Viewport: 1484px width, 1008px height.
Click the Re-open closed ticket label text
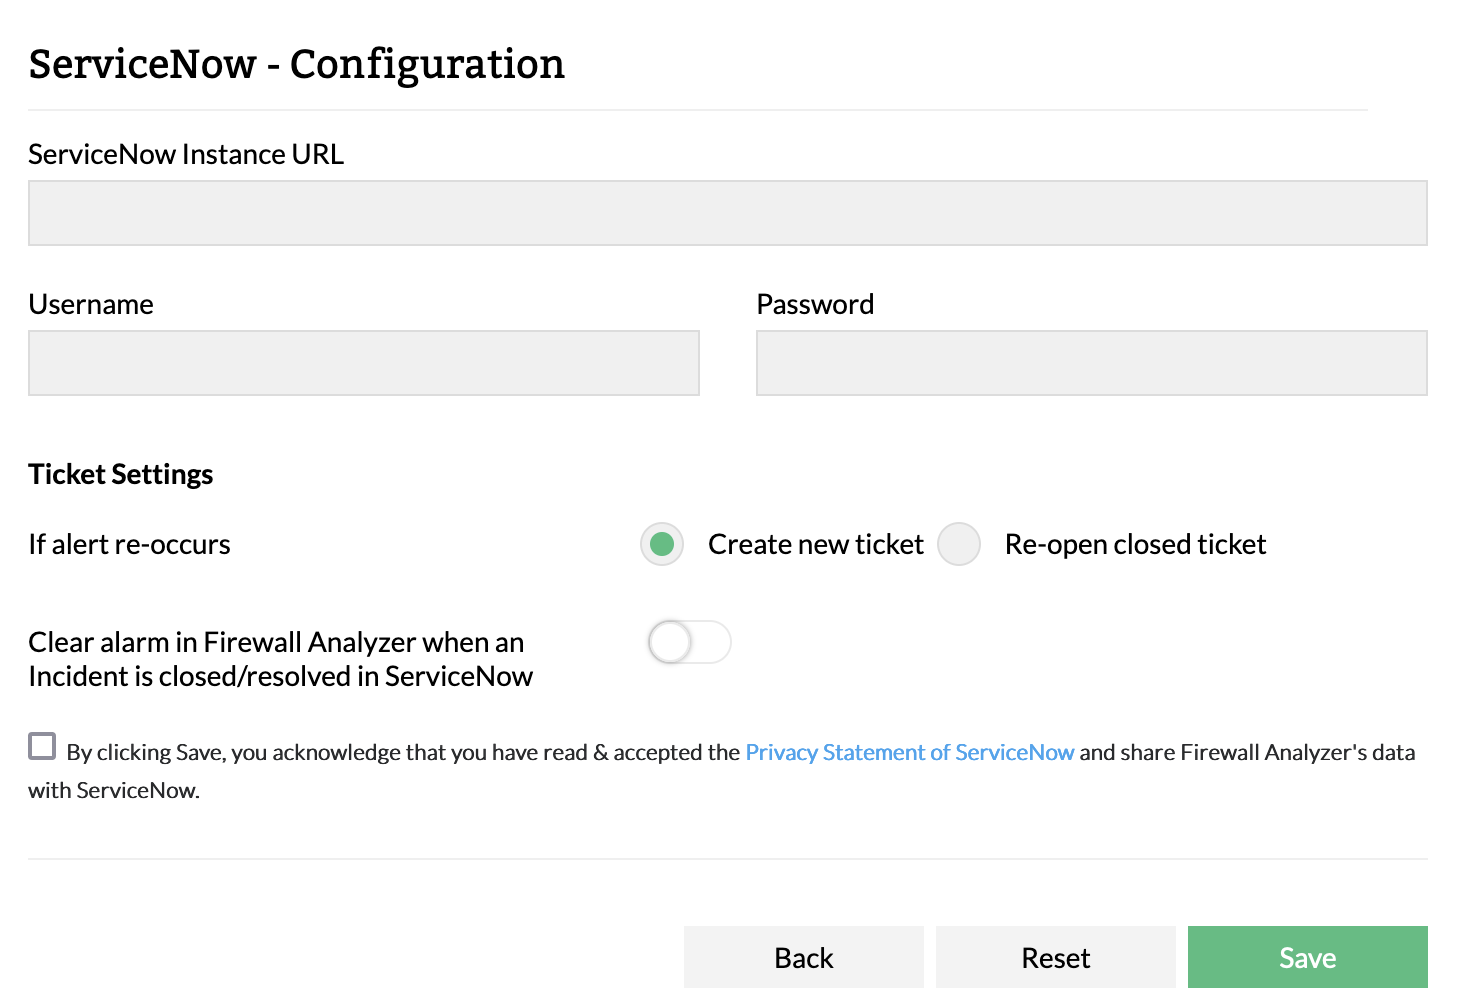click(1134, 544)
